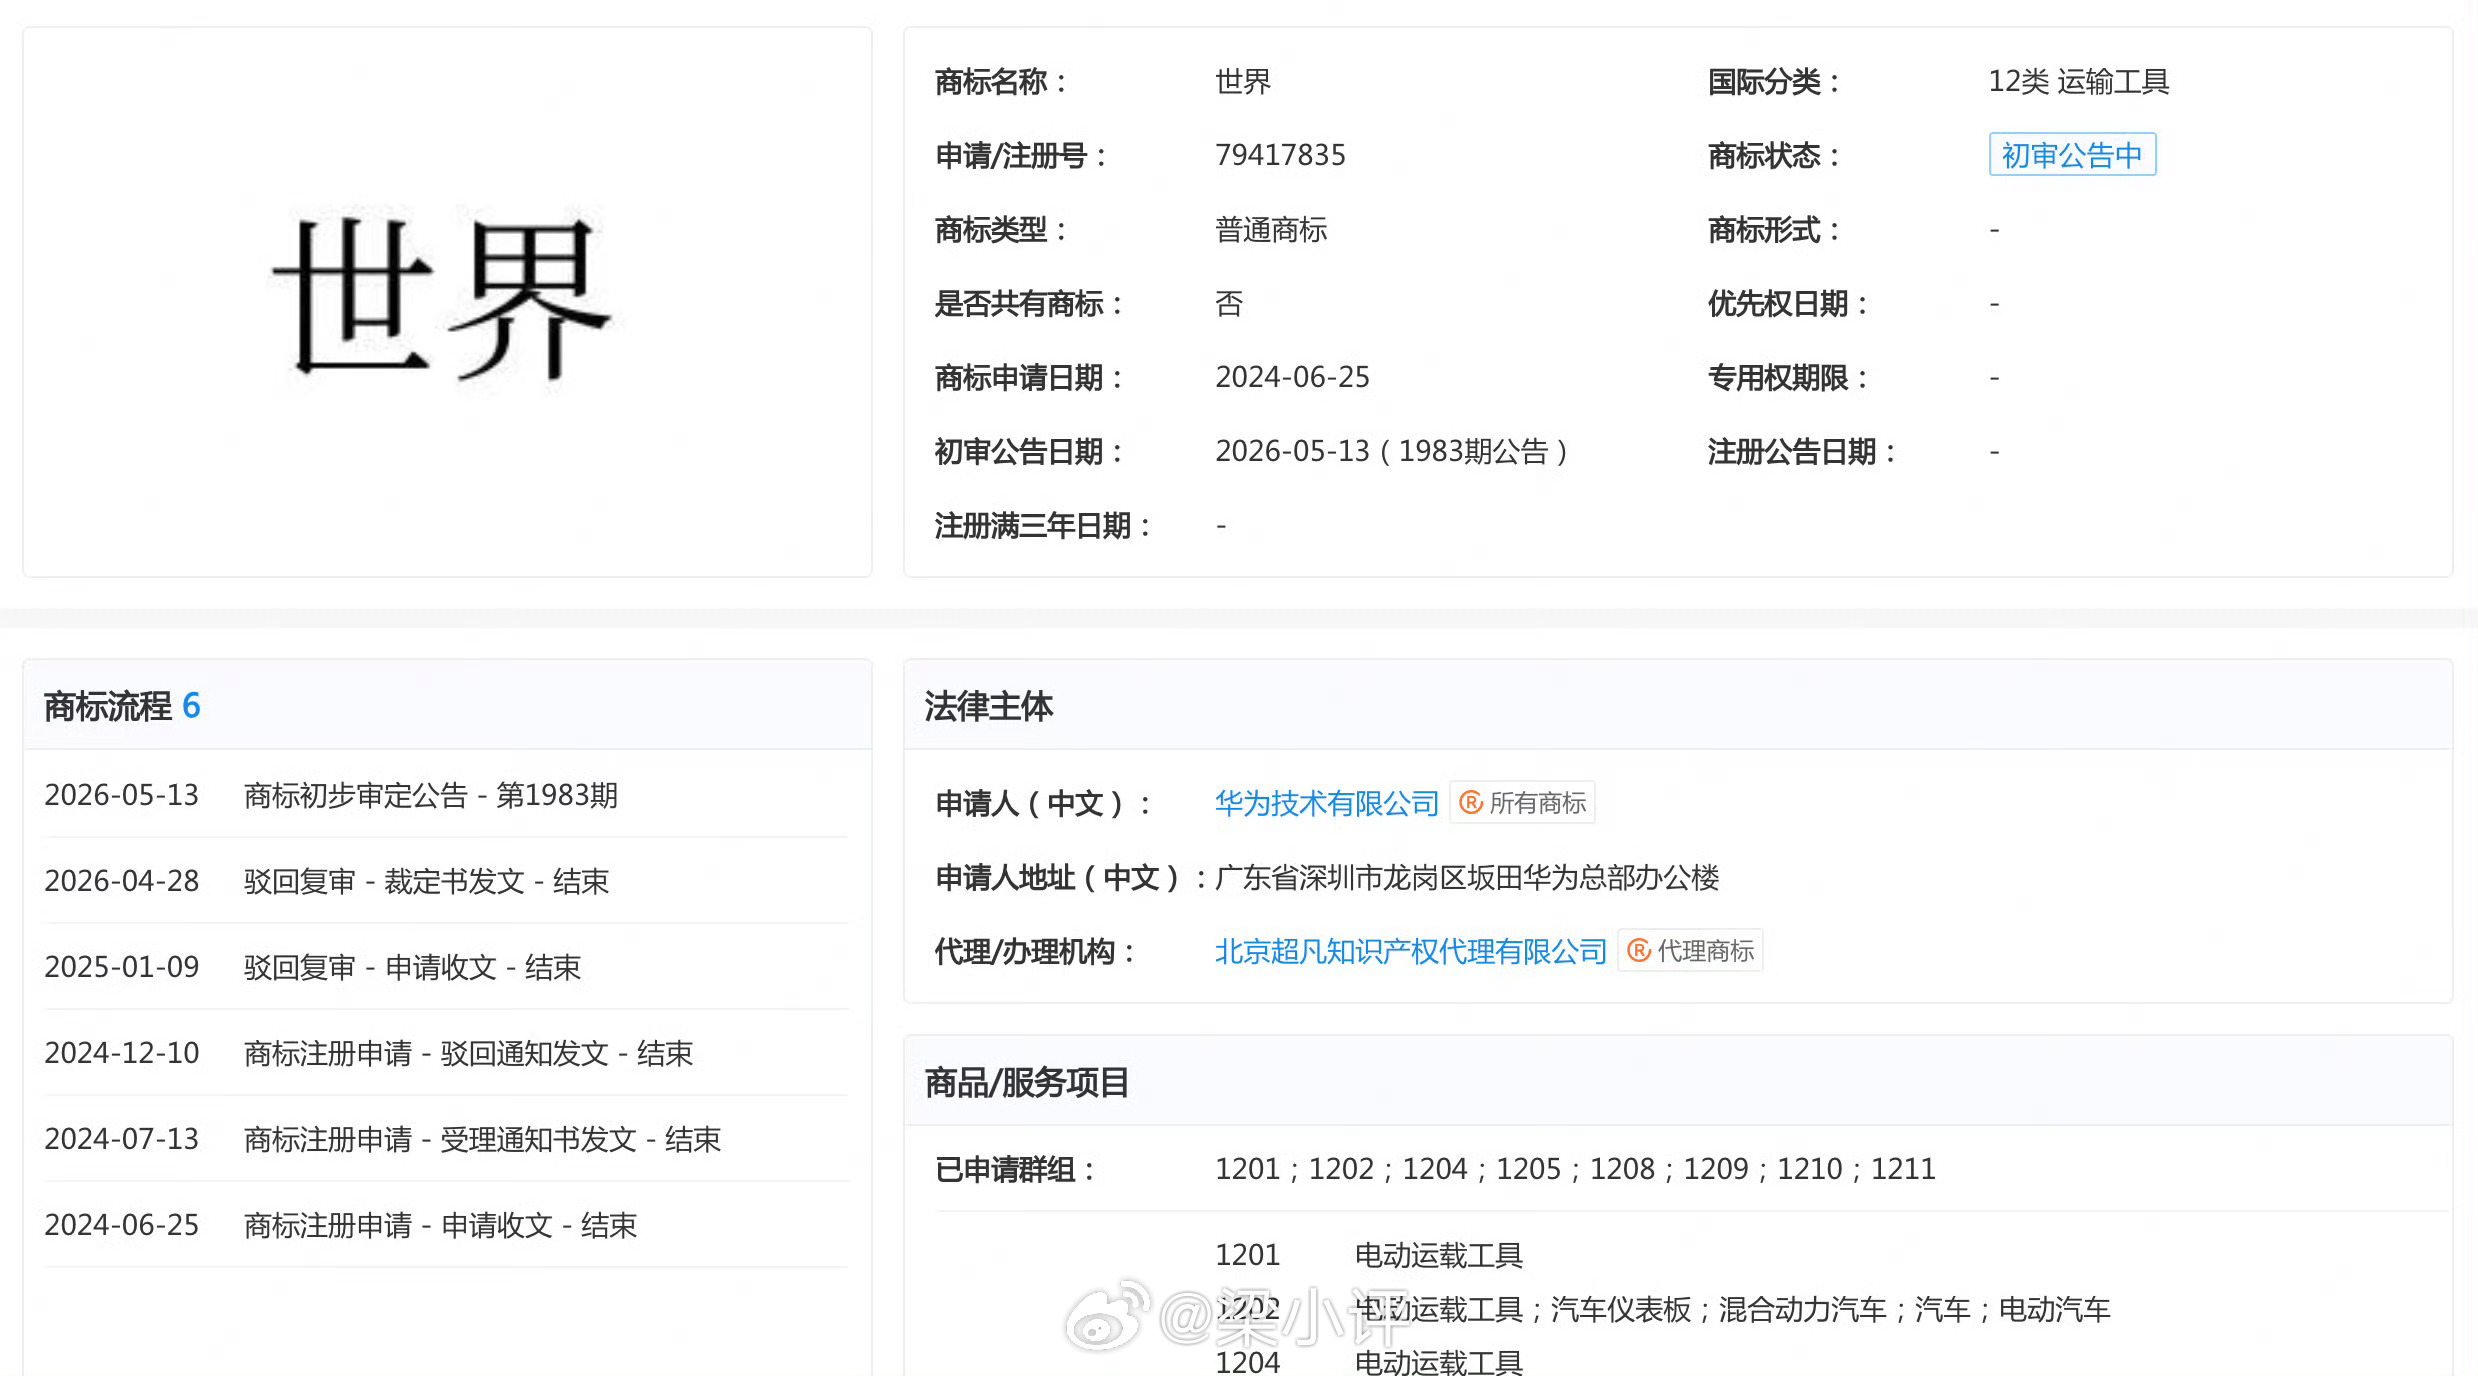The image size is (2478, 1376).
Task: Click the 1201 电动运载工具 row
Action: point(1368,1255)
